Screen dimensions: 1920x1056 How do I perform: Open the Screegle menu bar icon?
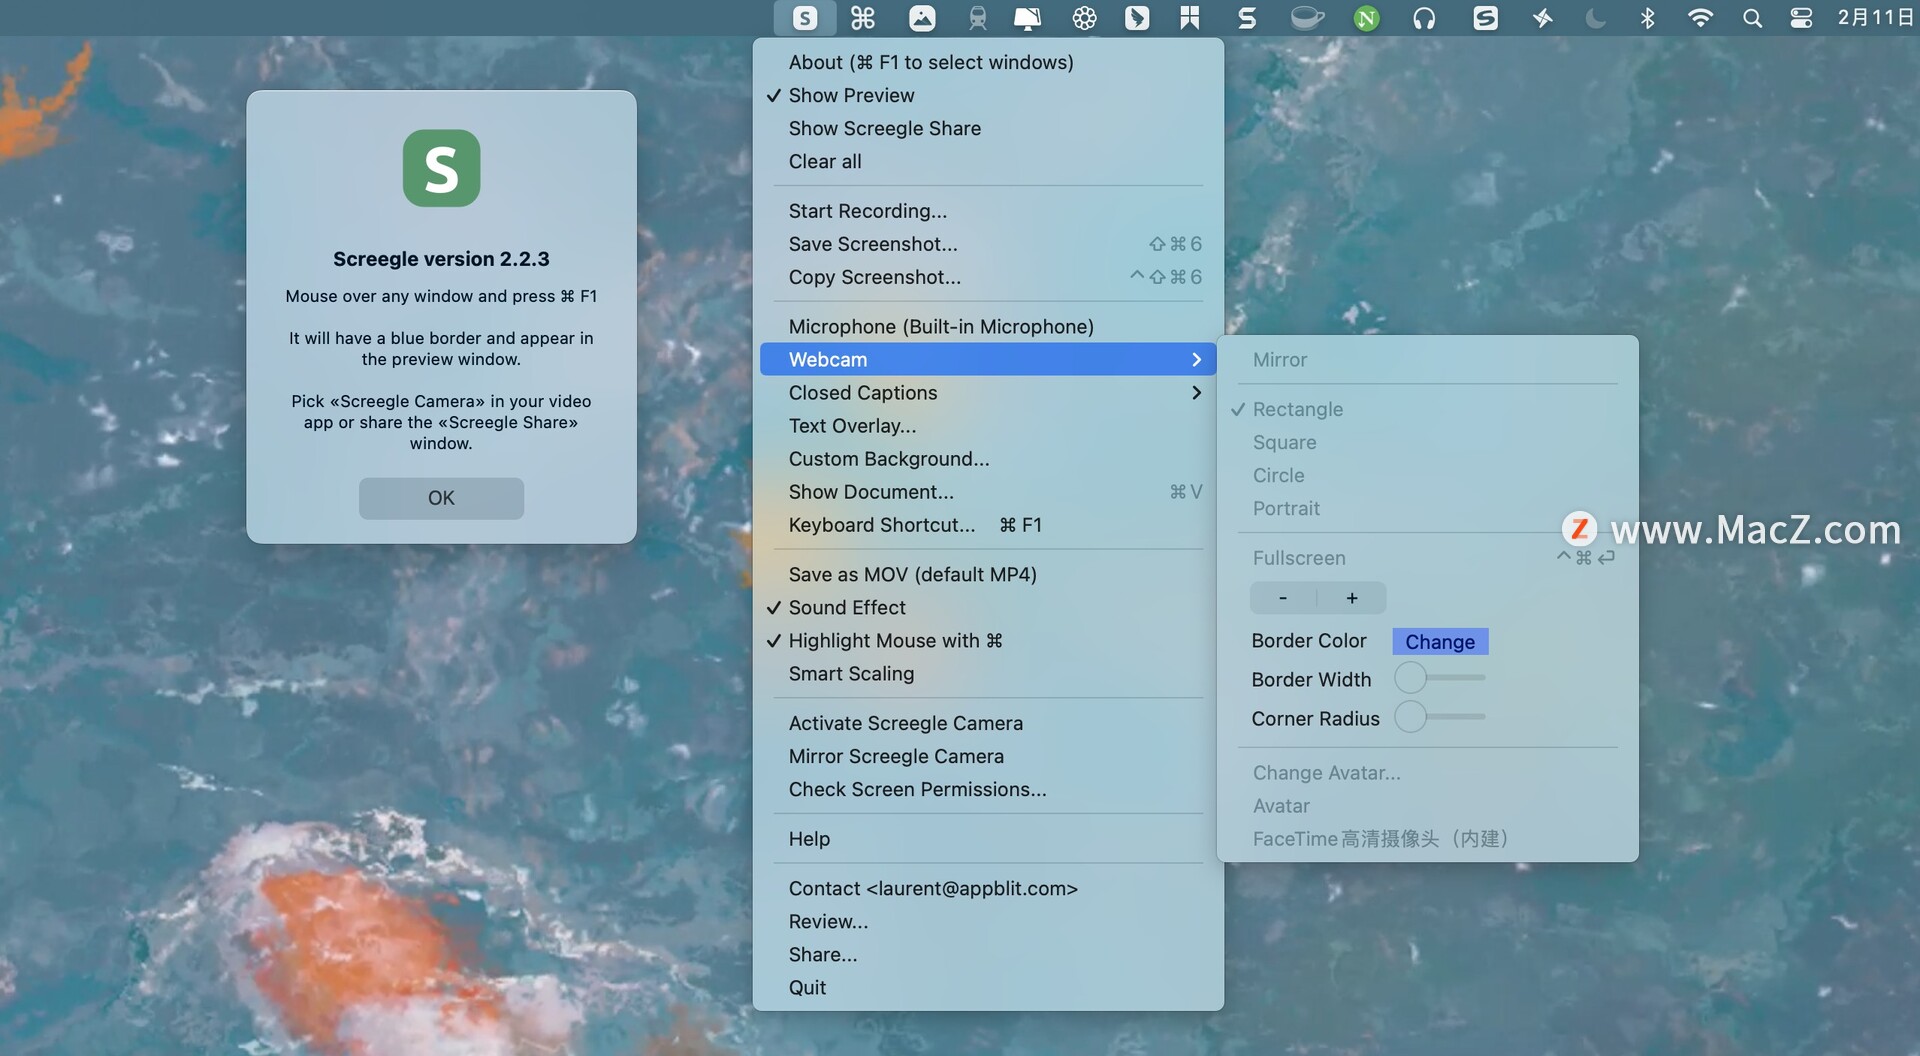point(805,18)
